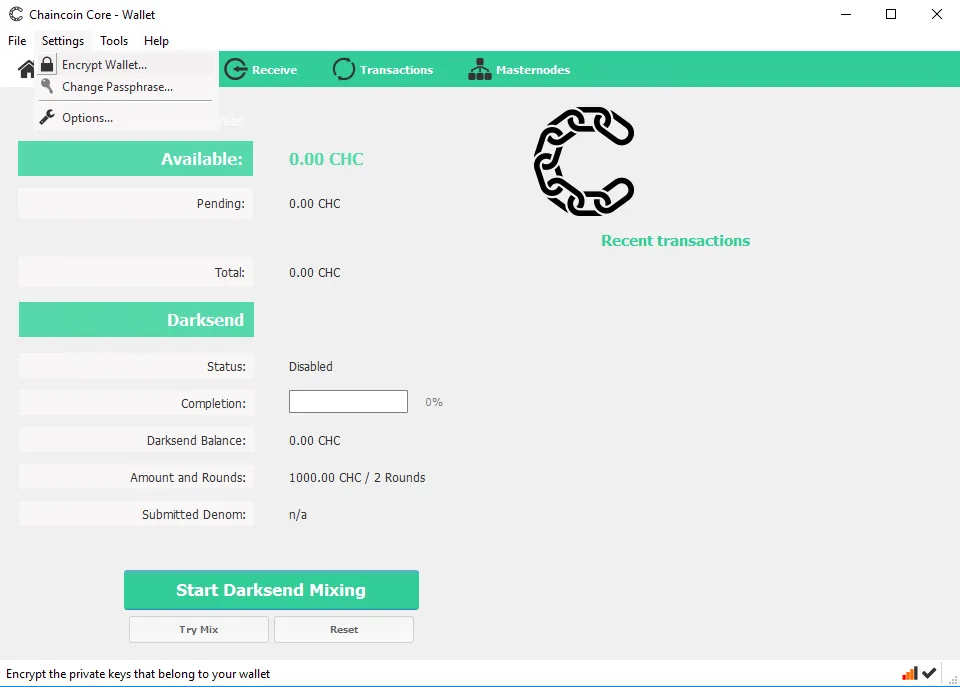Click the Try Mix button
The height and width of the screenshot is (687, 960).
coord(199,629)
